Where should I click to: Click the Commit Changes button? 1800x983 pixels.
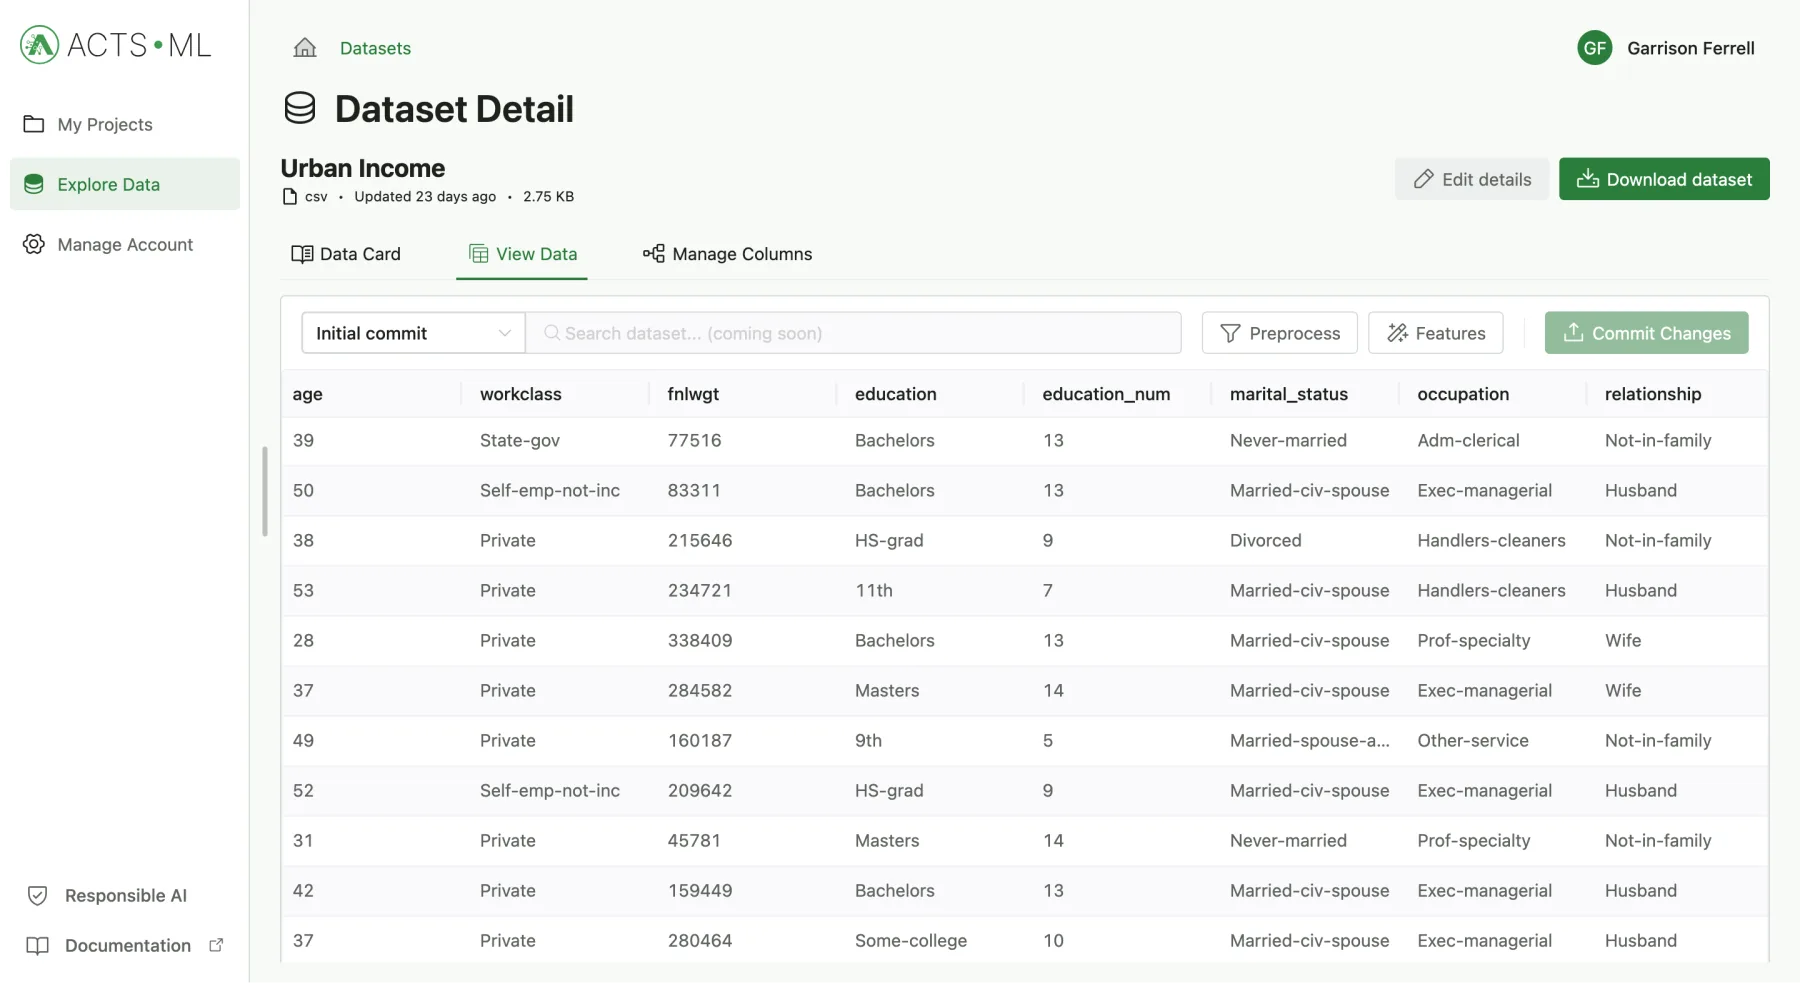point(1647,333)
